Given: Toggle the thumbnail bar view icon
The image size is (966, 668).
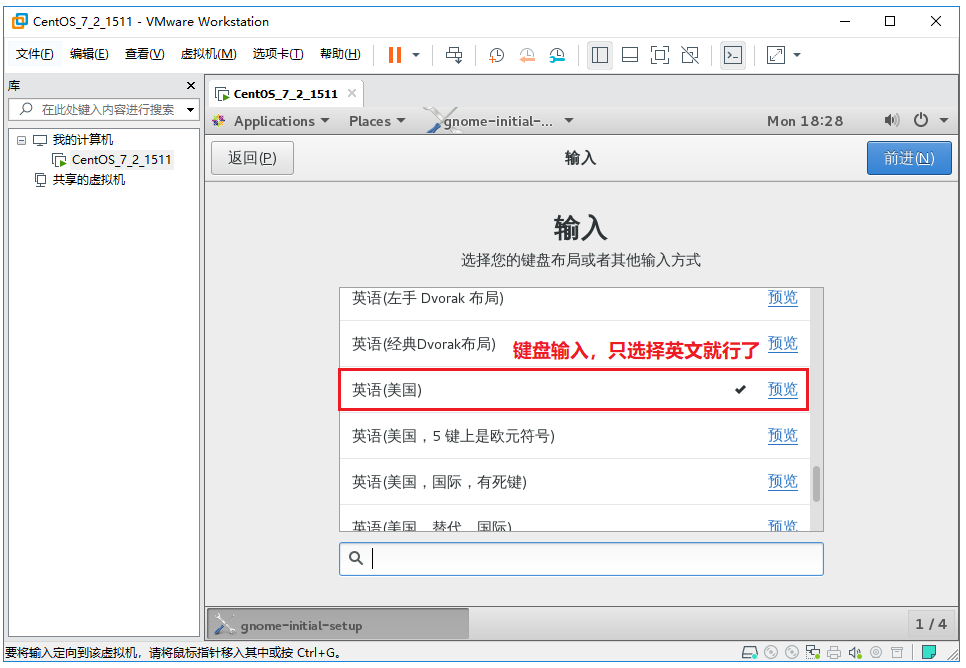Looking at the screenshot, I should point(630,55).
